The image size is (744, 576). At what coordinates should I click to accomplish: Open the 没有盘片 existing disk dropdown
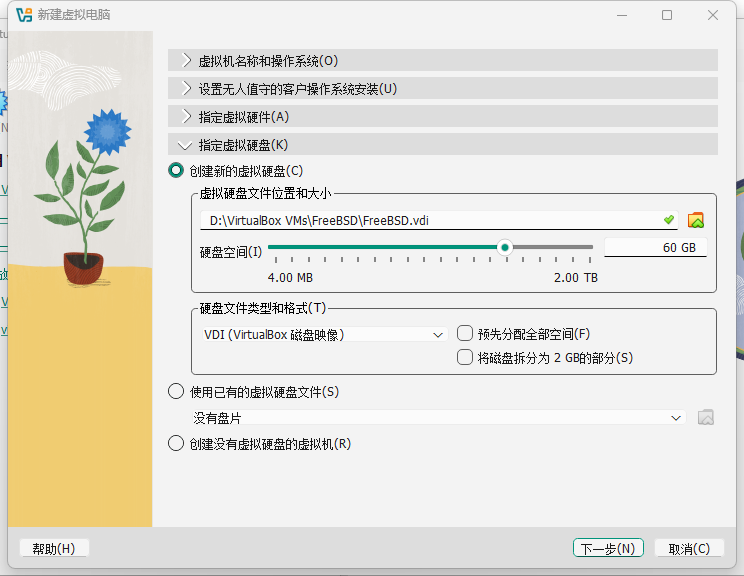pyautogui.click(x=438, y=418)
